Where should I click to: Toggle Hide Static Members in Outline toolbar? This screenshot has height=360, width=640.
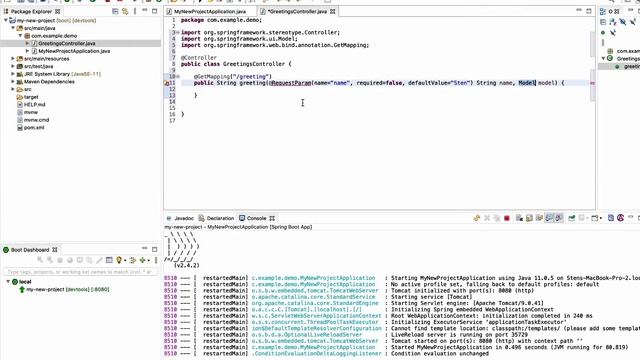pyautogui.click(x=633, y=22)
